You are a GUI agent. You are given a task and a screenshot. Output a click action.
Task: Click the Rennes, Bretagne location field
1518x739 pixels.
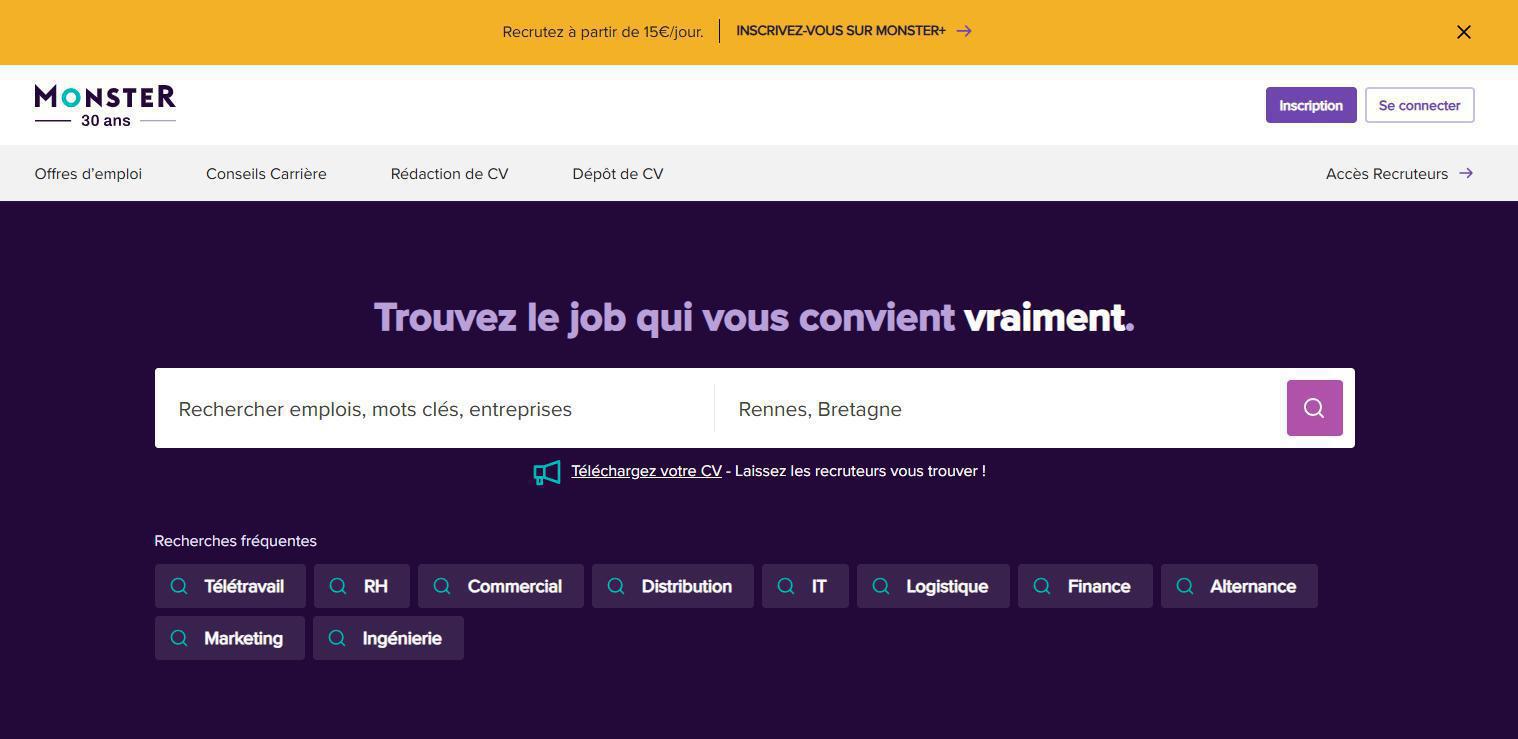click(1000, 409)
